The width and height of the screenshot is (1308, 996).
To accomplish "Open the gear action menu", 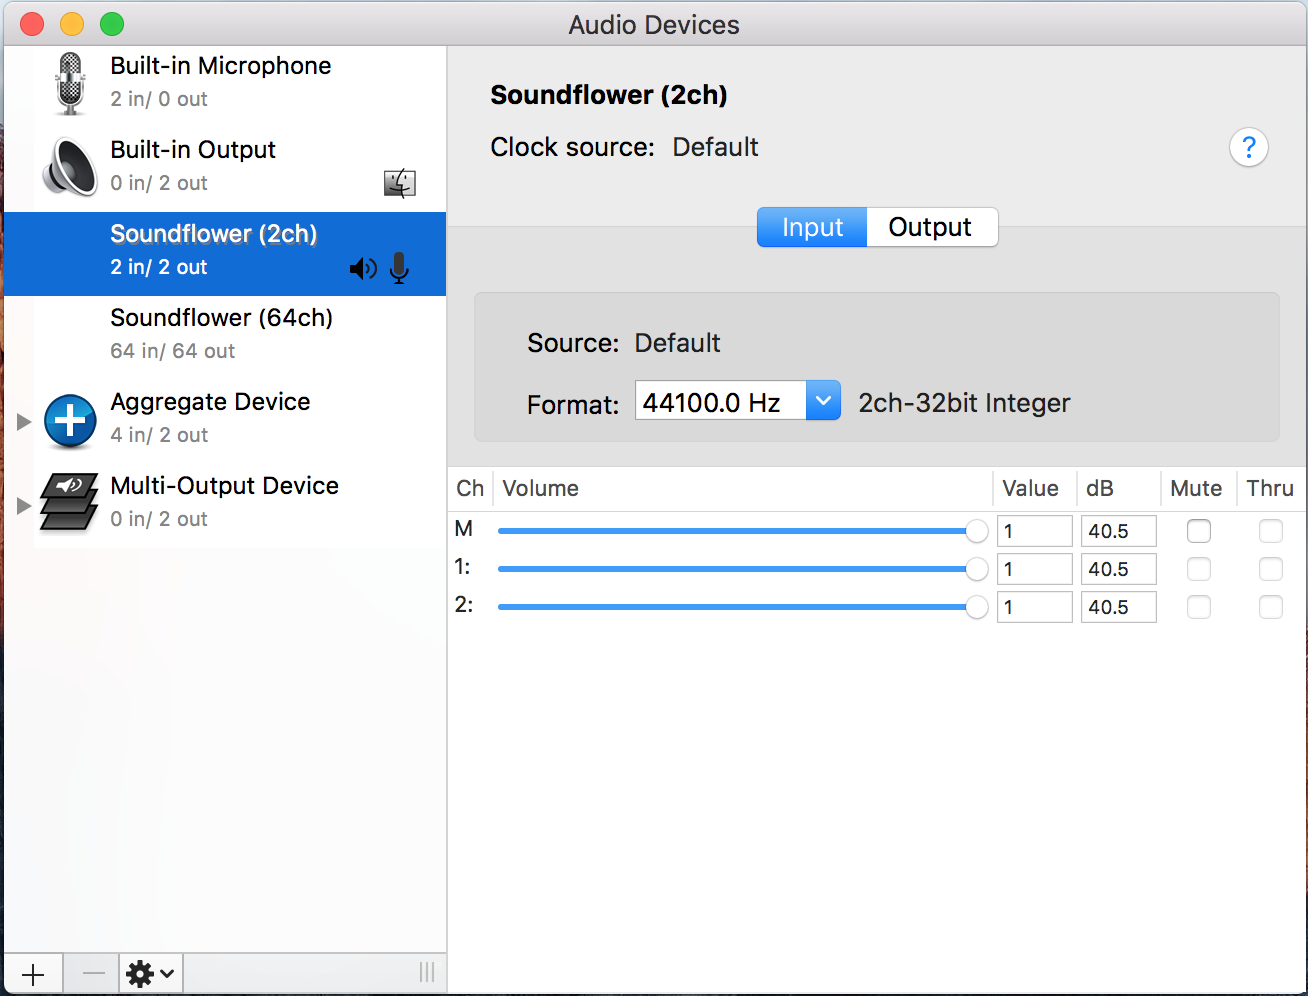I will (x=151, y=974).
